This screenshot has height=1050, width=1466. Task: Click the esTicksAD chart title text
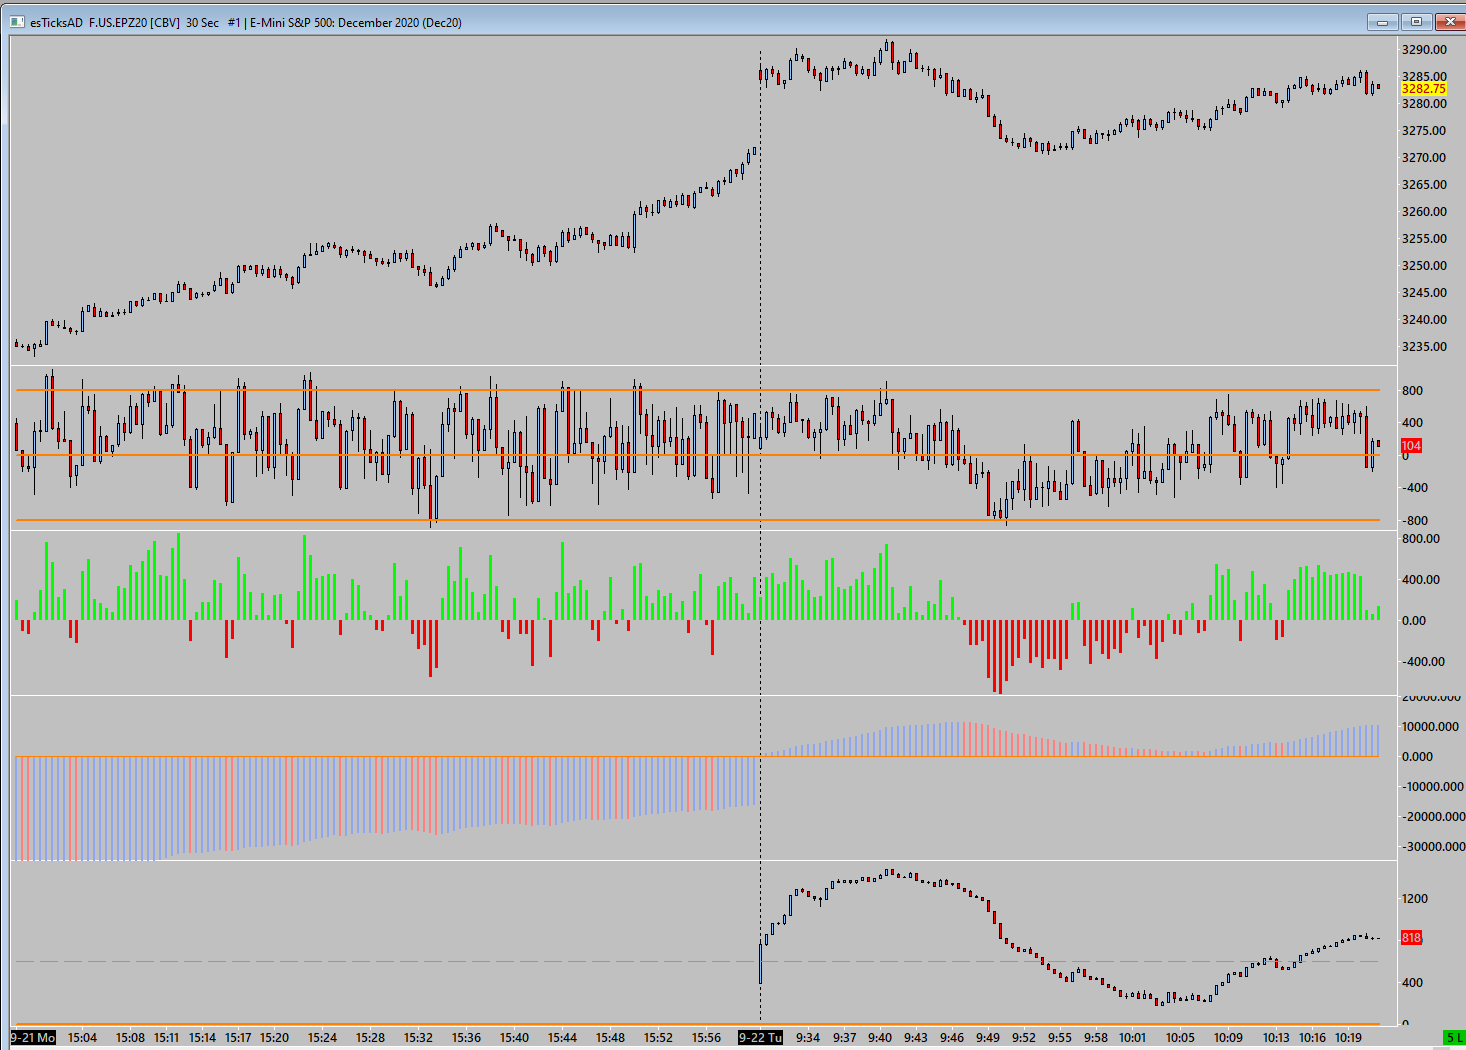click(246, 23)
